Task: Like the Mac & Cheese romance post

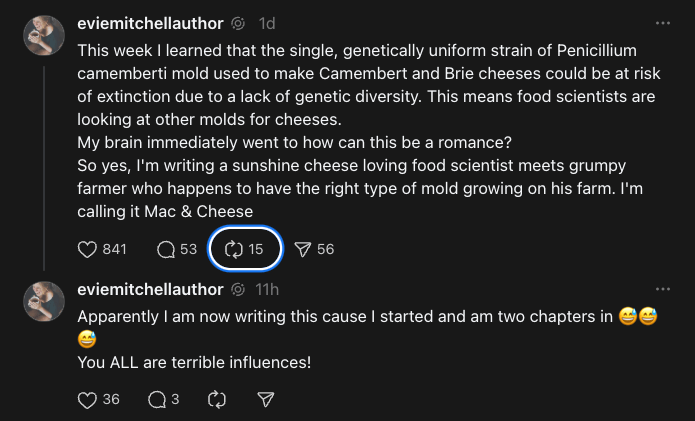Action: coord(88,249)
